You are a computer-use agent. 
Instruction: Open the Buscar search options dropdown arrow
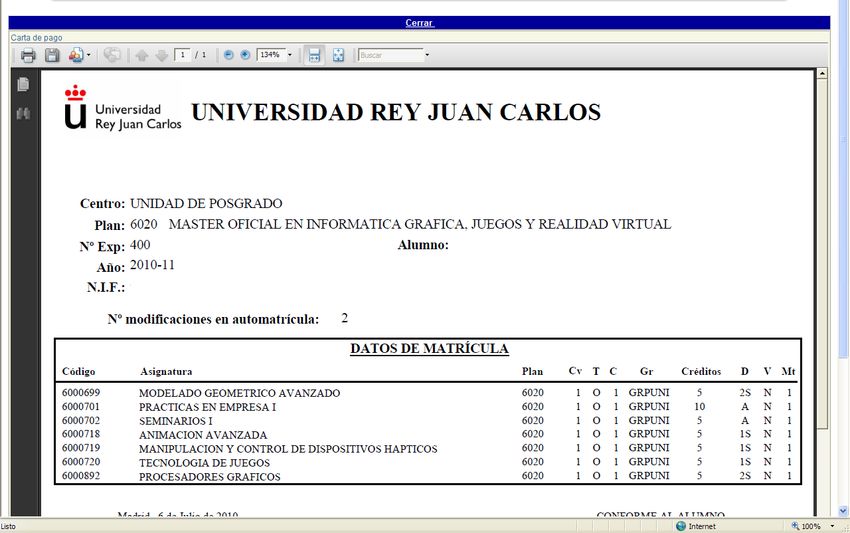coord(427,55)
